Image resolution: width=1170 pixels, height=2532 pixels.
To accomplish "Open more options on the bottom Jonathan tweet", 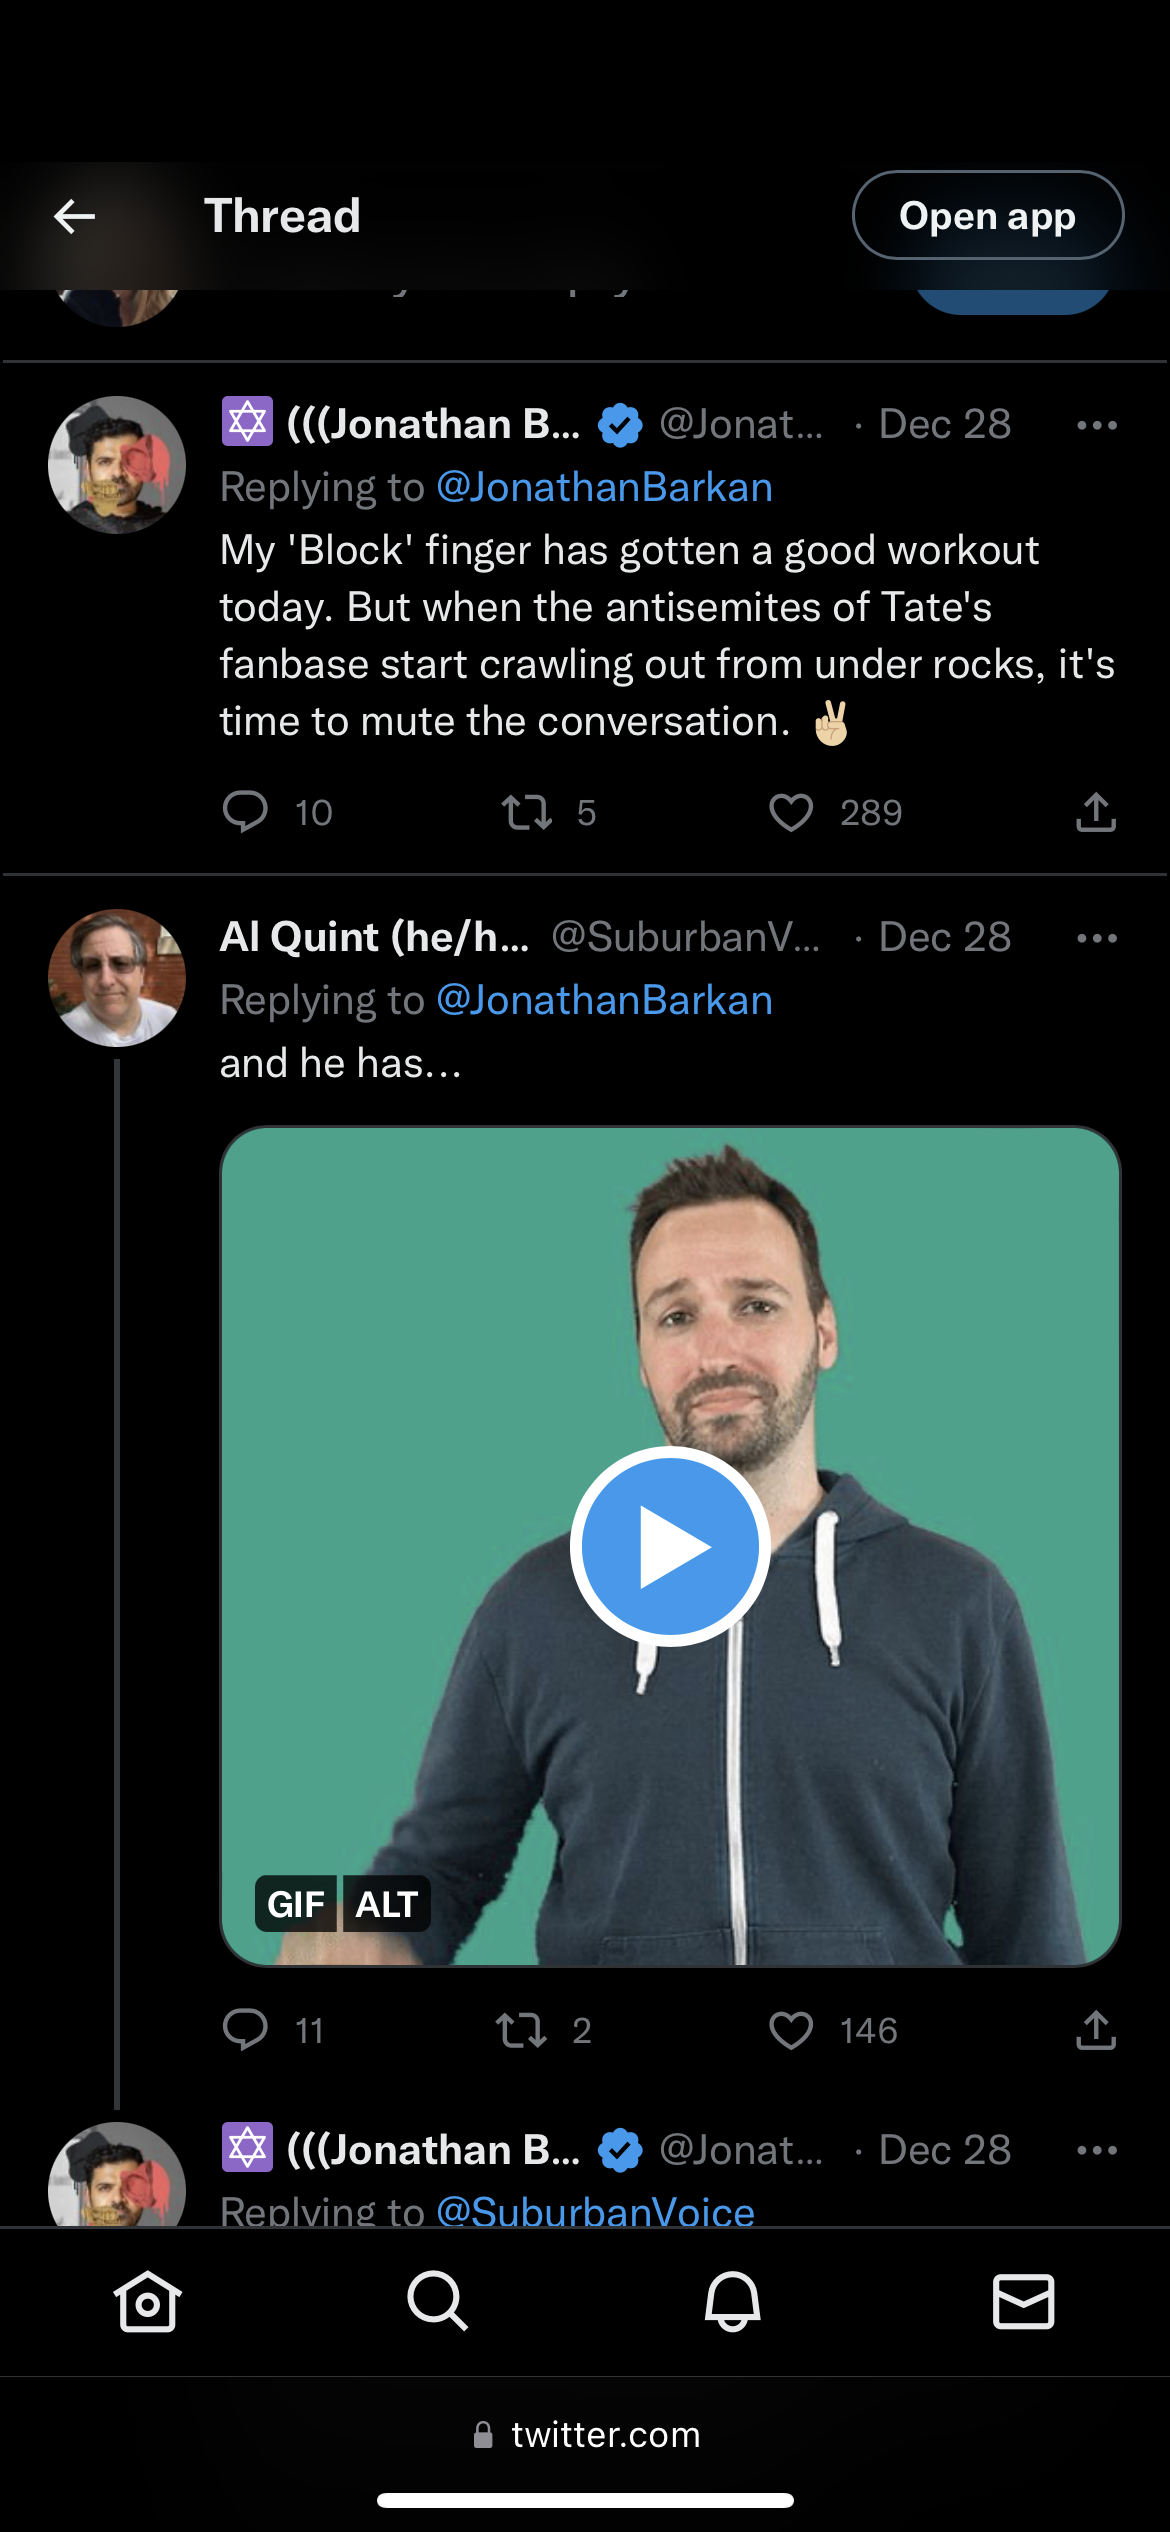I will point(1096,2150).
